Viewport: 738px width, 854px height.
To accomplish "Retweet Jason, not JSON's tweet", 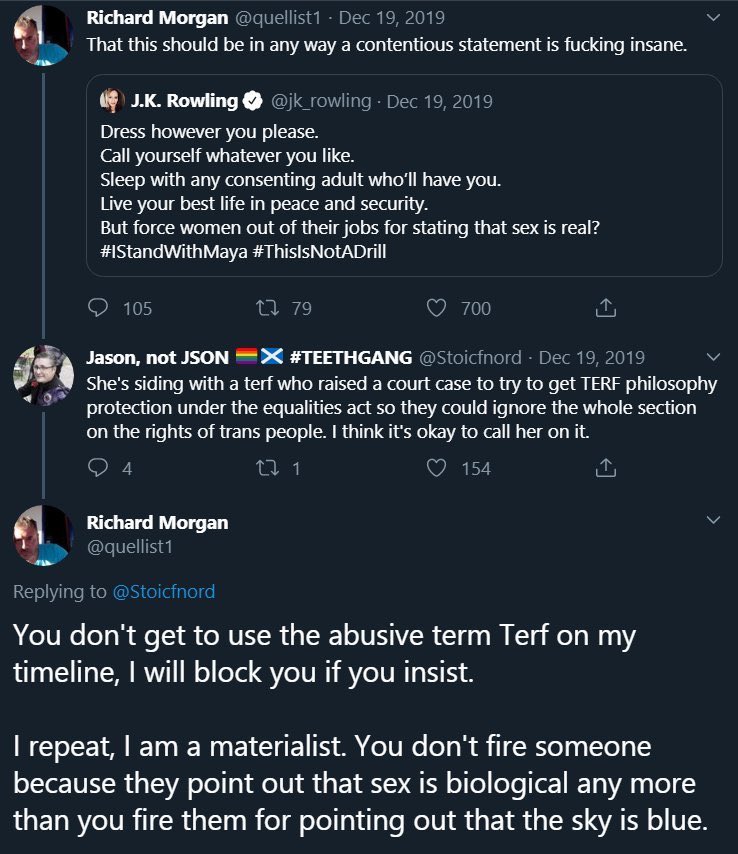I will click(266, 467).
